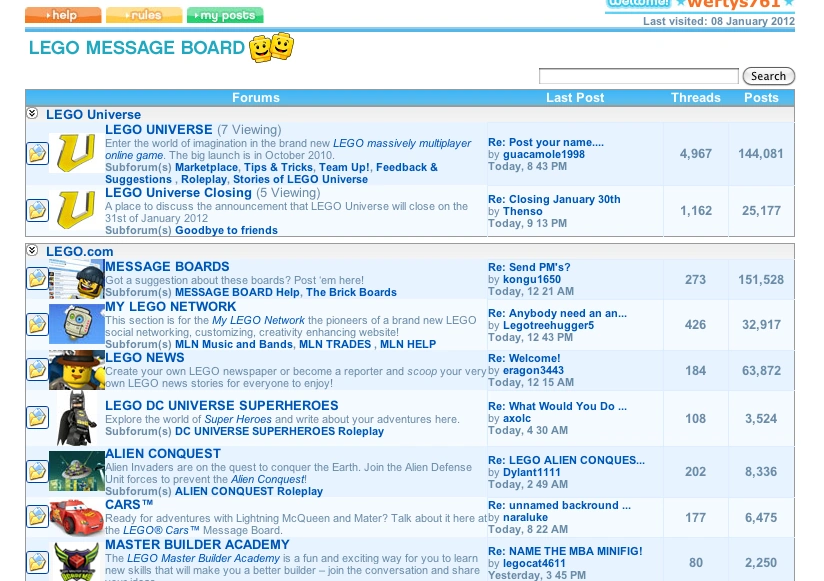Screen dimensions: 824x581
Task: Click the Message Boards folder icon
Action: pos(37,278)
